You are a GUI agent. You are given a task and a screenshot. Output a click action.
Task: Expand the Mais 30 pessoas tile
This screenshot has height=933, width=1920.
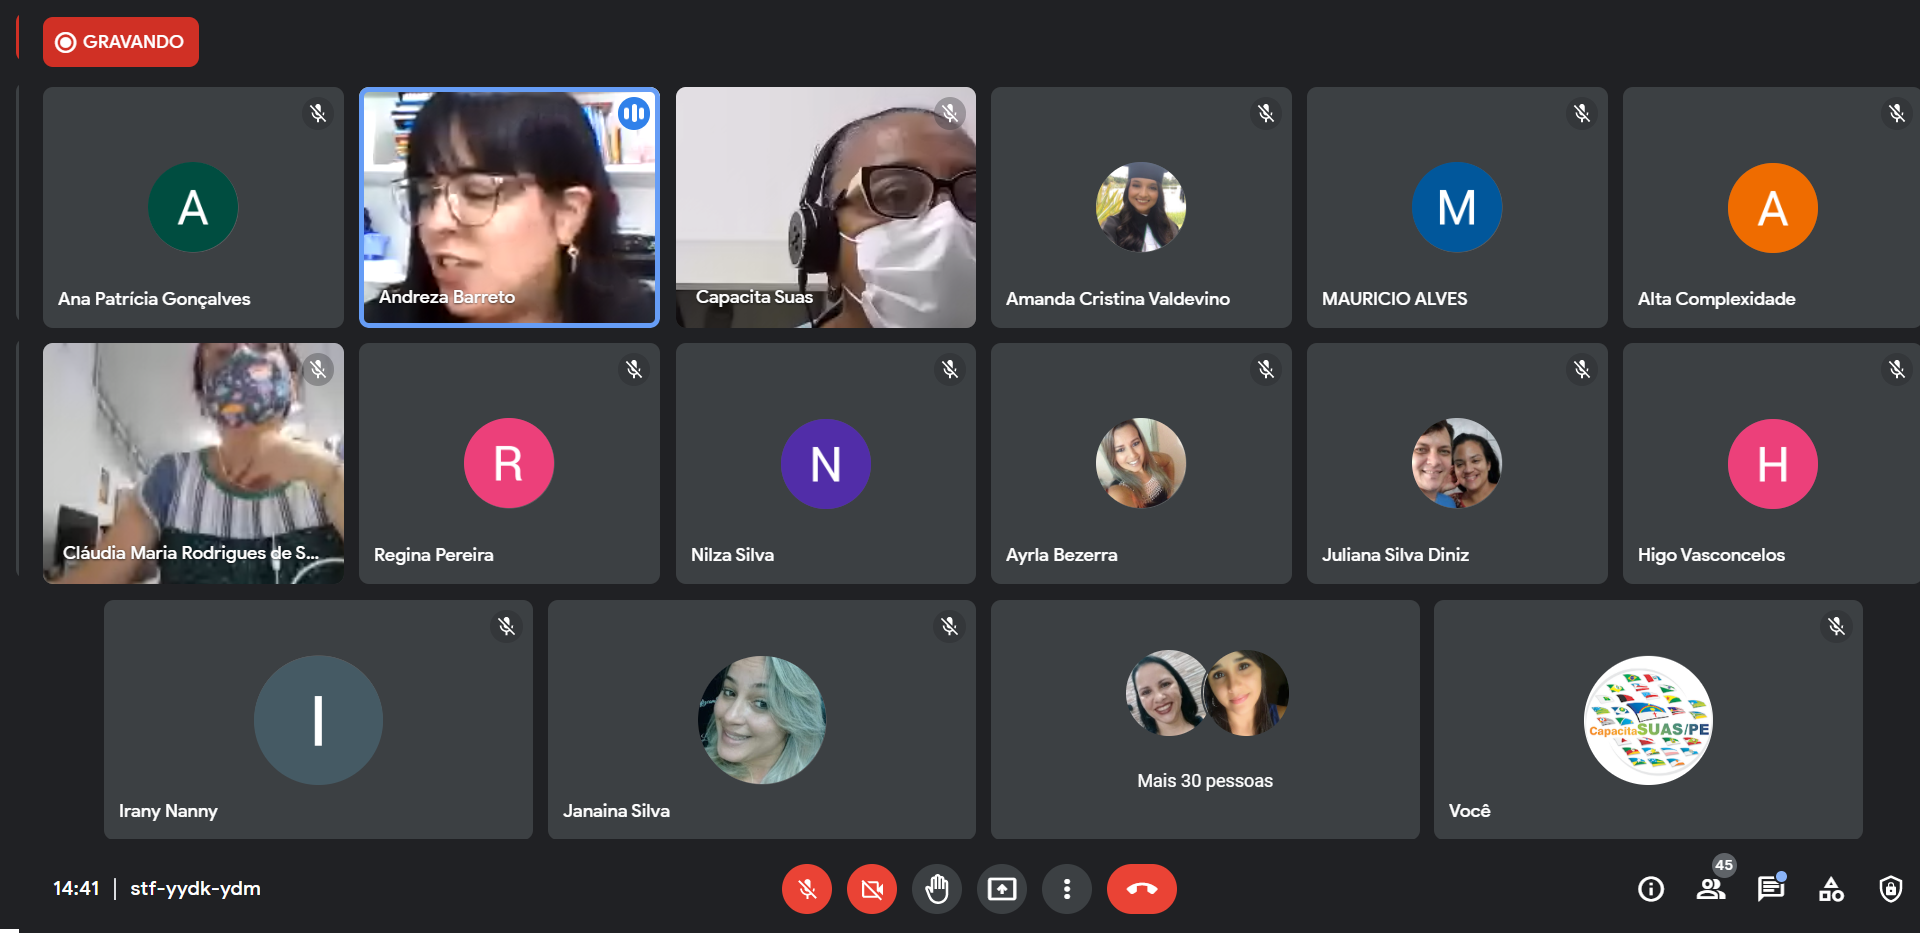(x=1205, y=719)
